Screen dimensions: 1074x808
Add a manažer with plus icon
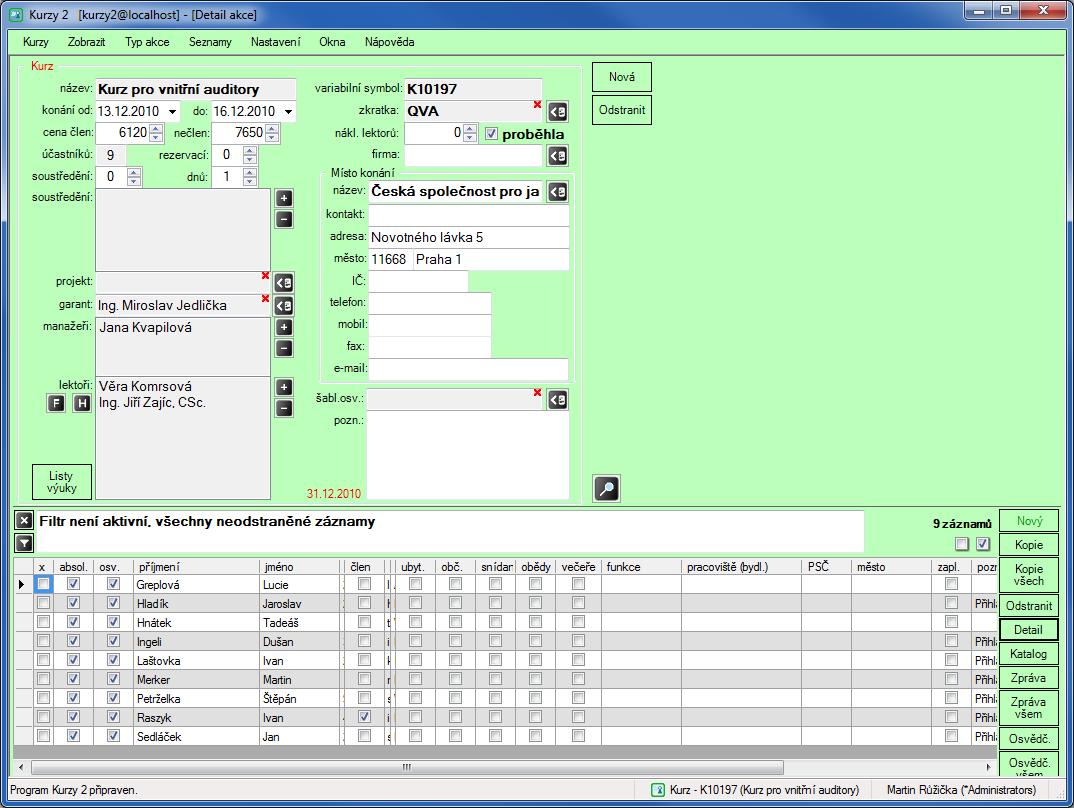[284, 327]
